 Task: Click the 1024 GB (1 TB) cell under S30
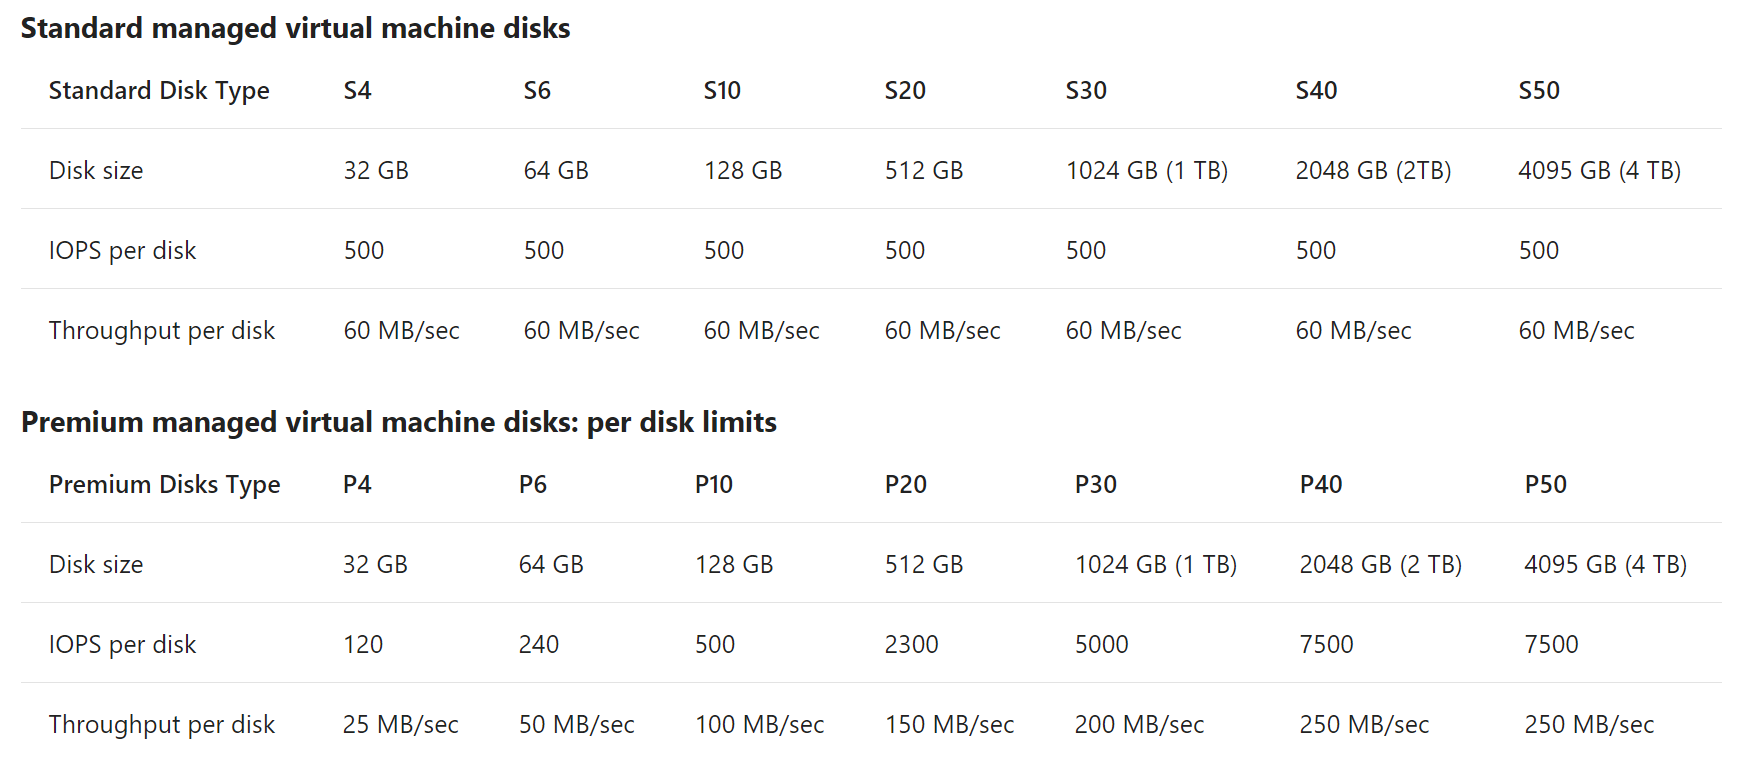click(1146, 170)
